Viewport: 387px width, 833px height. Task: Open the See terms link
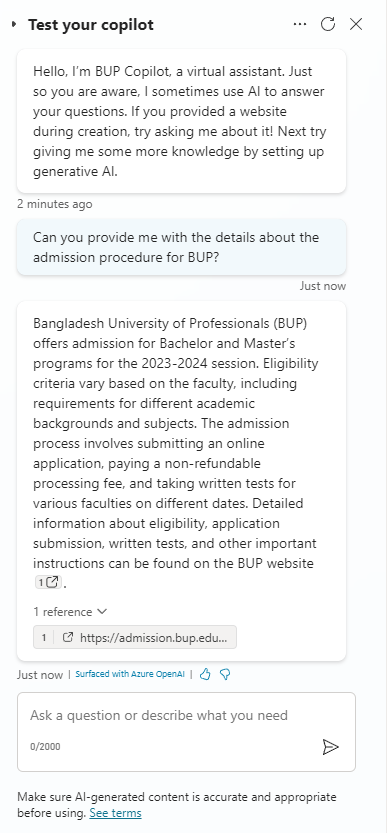[x=115, y=813]
